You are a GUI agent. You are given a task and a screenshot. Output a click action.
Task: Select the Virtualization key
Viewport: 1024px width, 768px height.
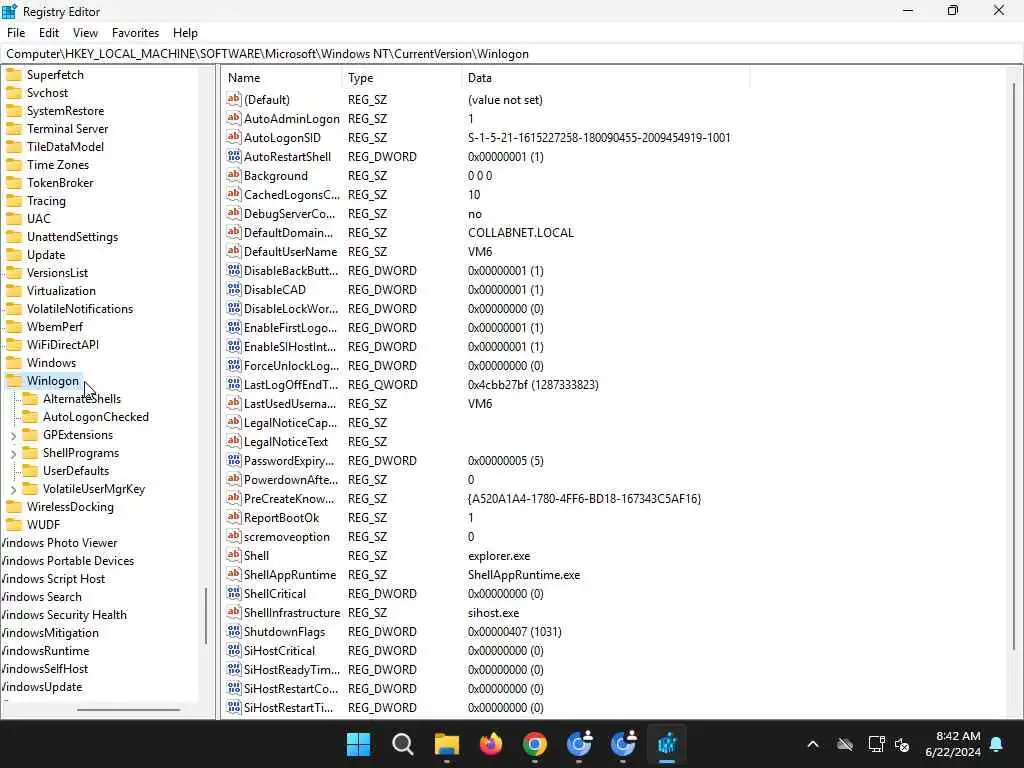tap(61, 291)
